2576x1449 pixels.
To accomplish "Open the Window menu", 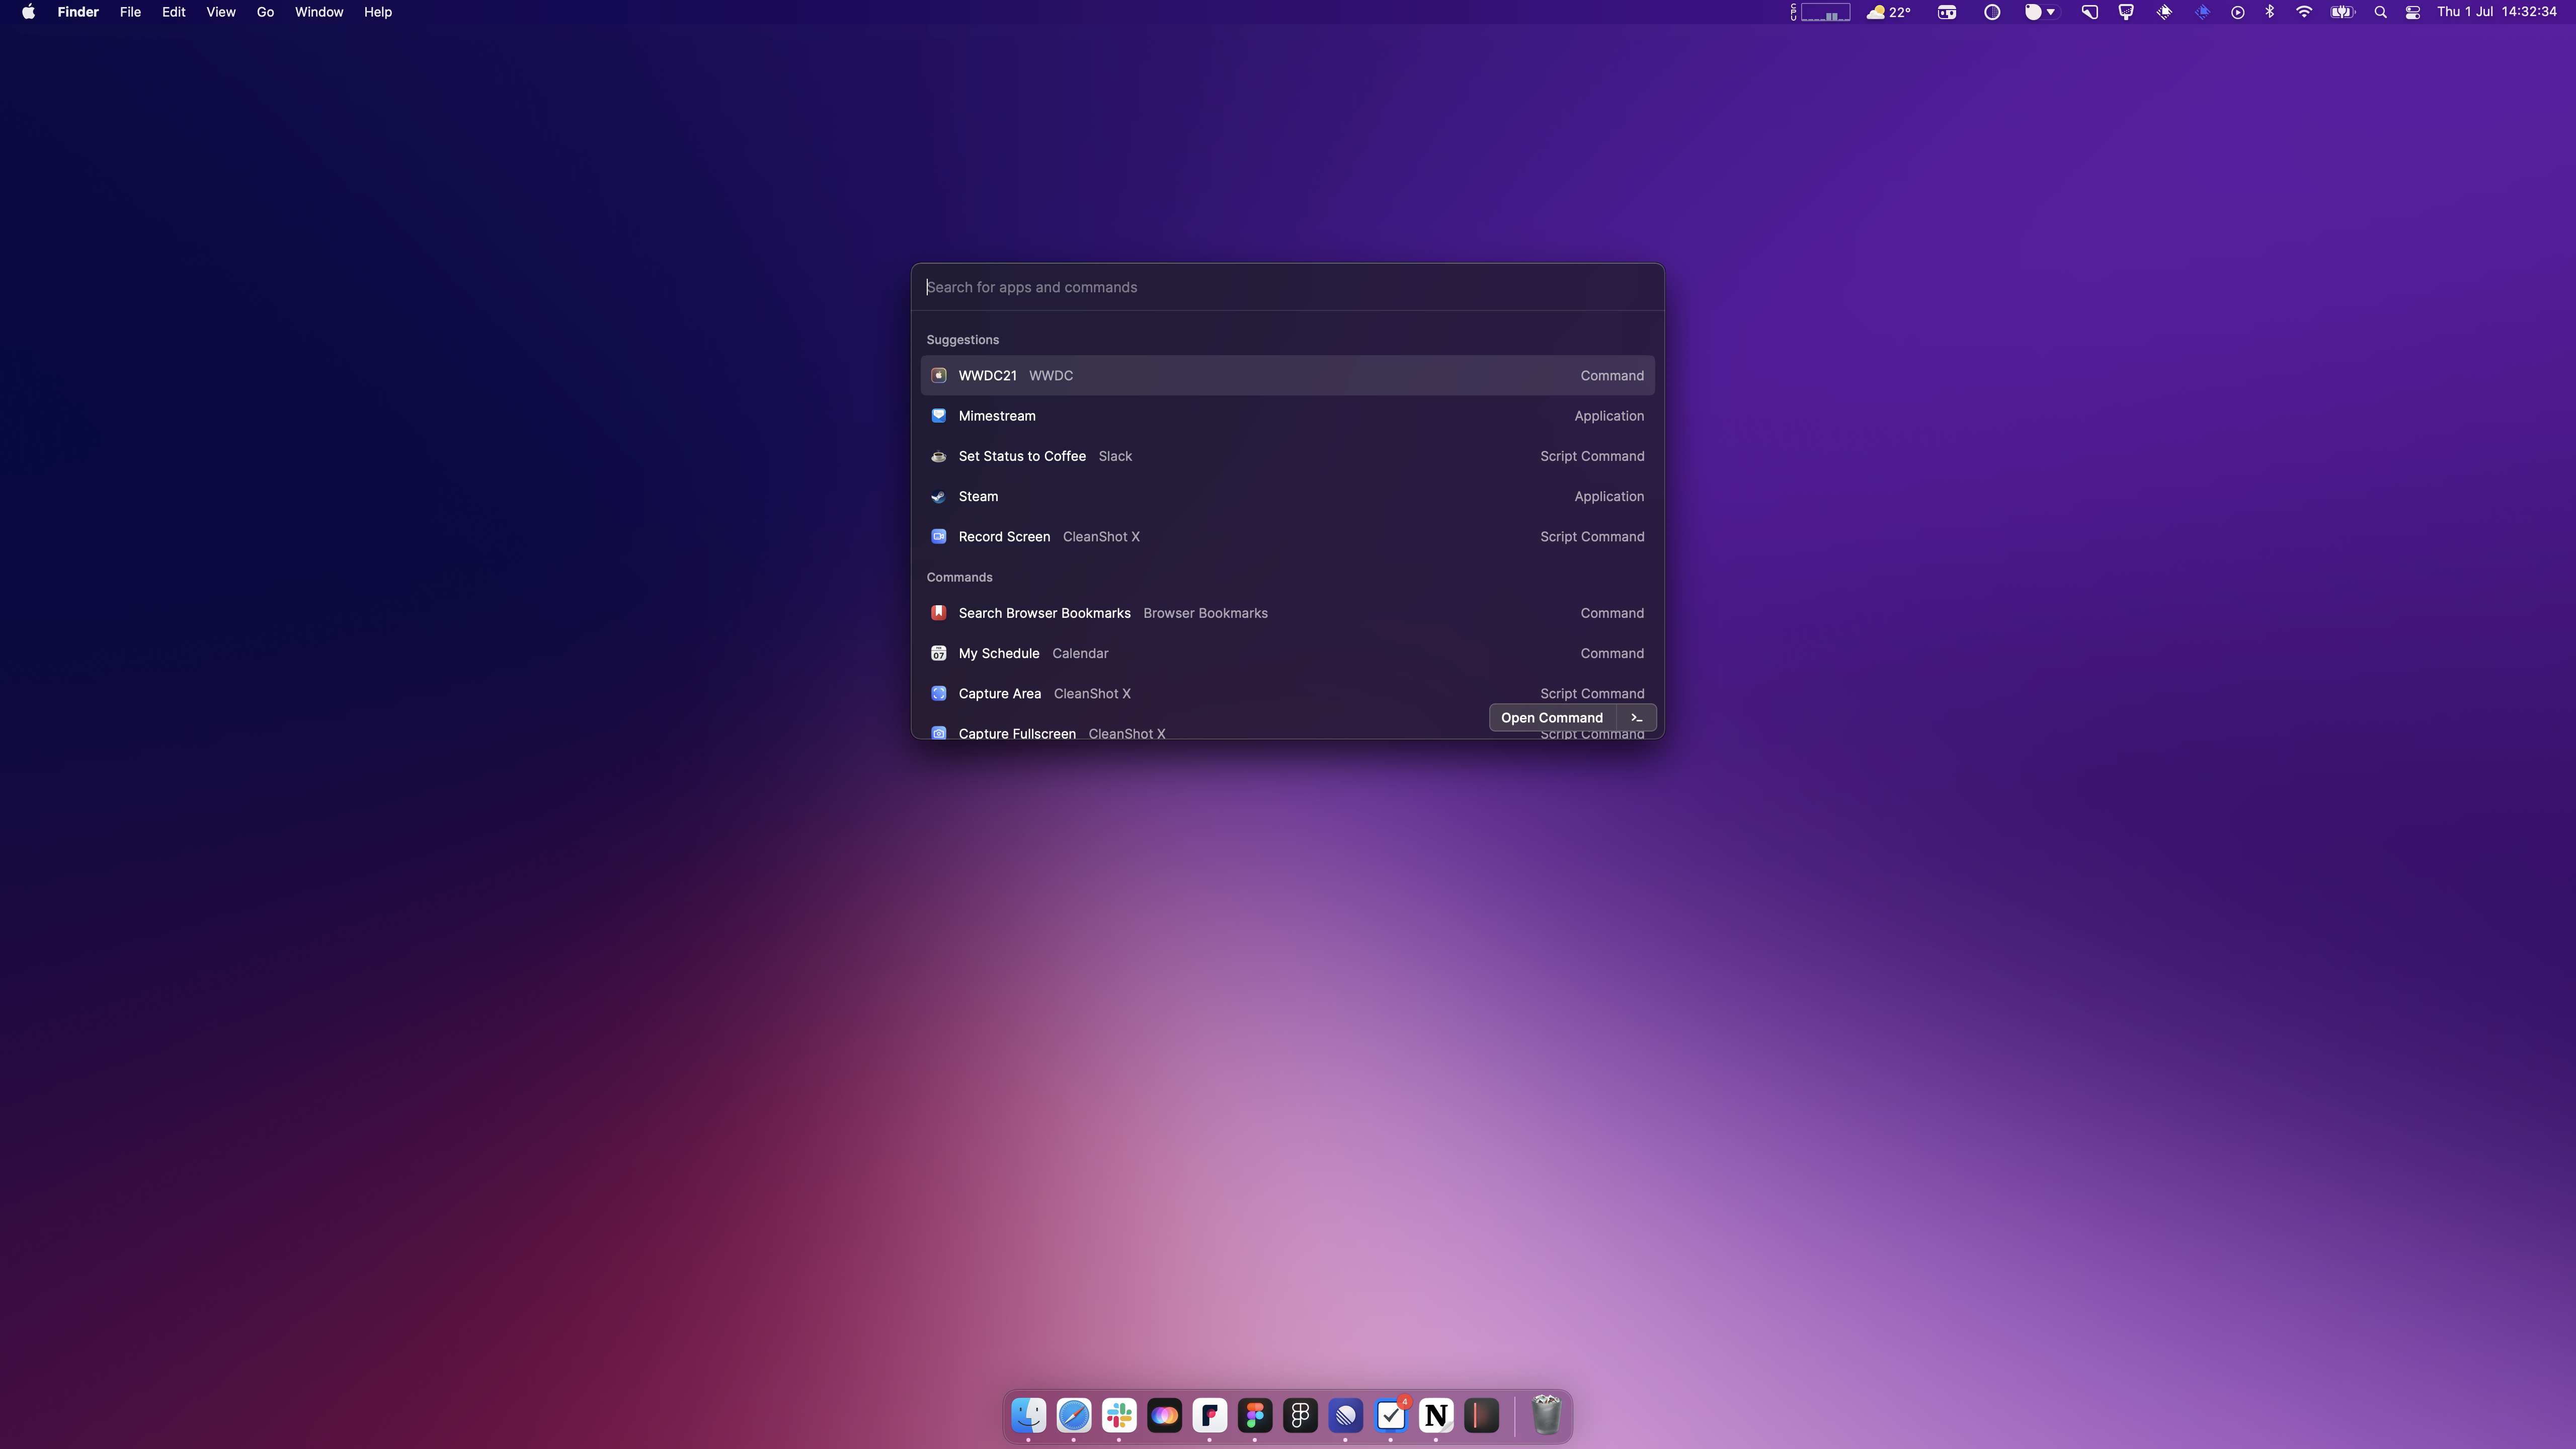I will [x=319, y=12].
